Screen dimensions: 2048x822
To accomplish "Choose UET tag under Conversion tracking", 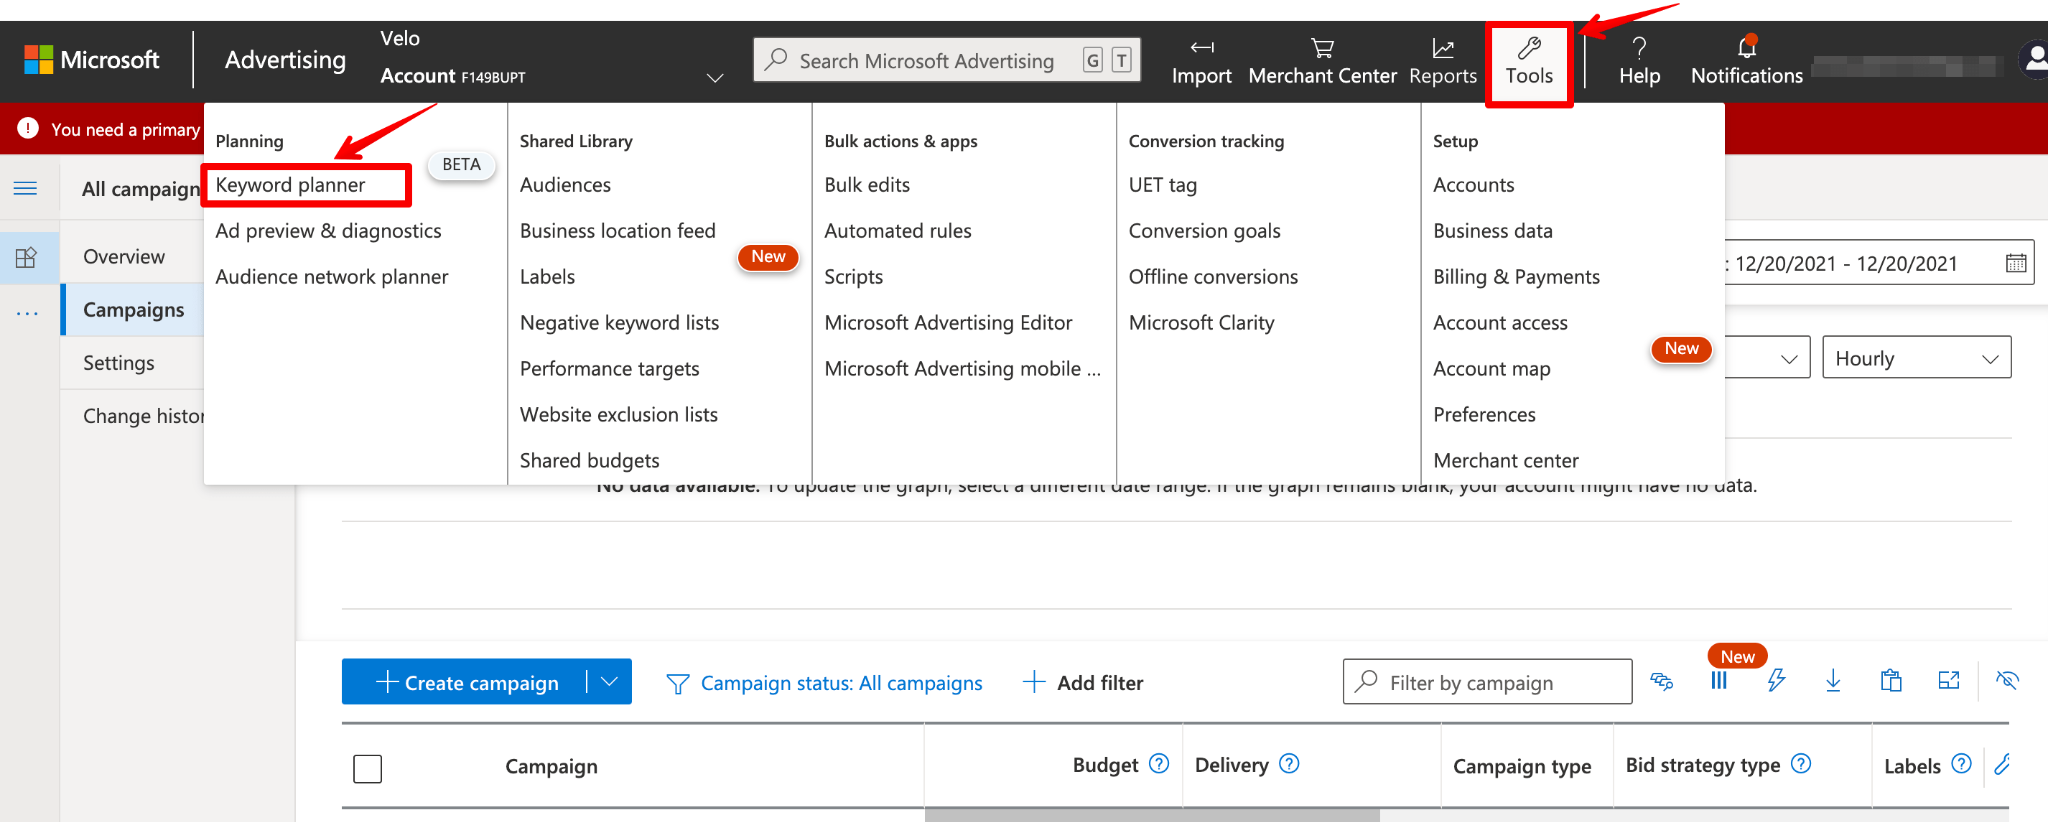I will click(x=1162, y=185).
